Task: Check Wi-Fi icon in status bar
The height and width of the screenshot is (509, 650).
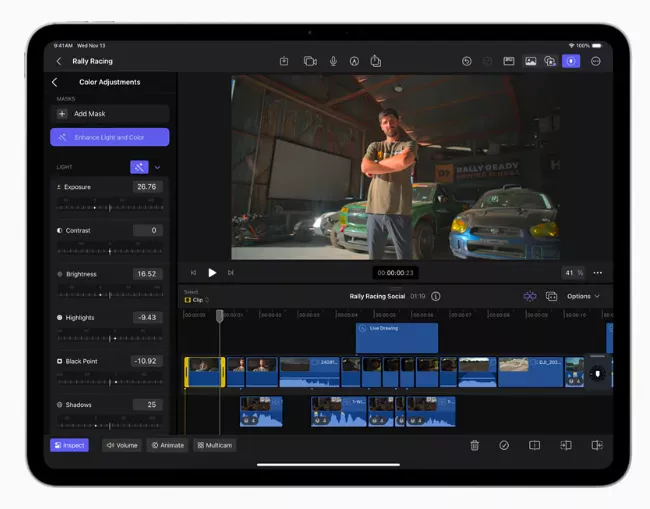Action: click(571, 46)
